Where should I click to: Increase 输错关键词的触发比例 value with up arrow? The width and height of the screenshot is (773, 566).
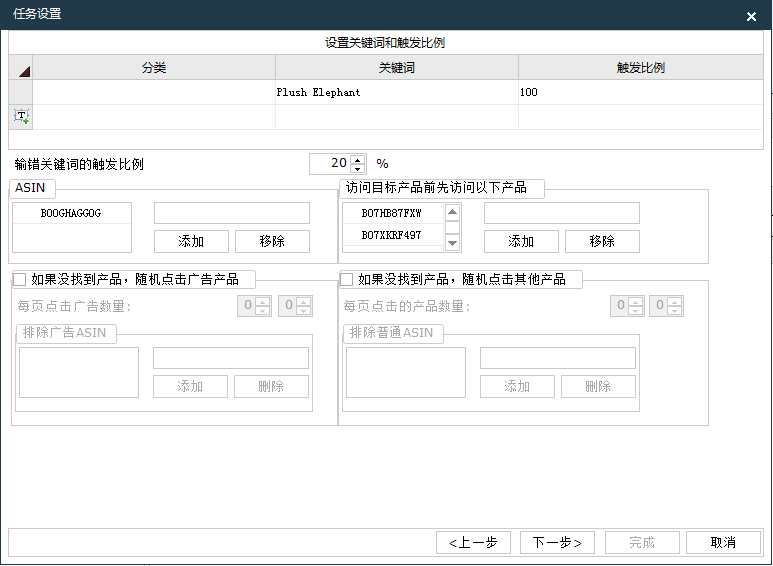(x=358, y=159)
